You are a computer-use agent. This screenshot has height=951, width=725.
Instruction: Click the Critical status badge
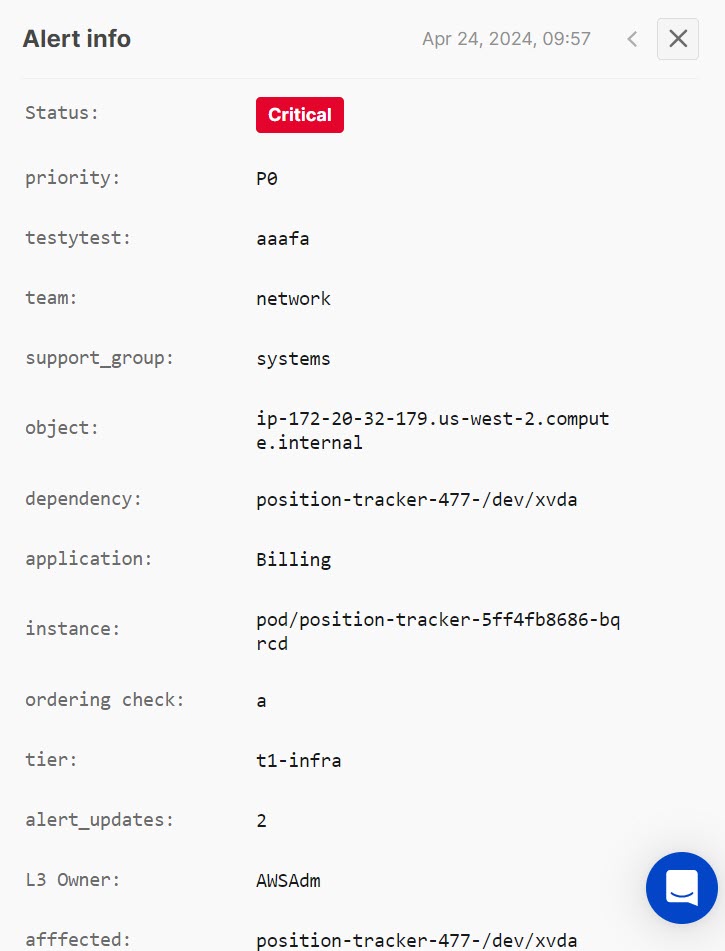299,114
